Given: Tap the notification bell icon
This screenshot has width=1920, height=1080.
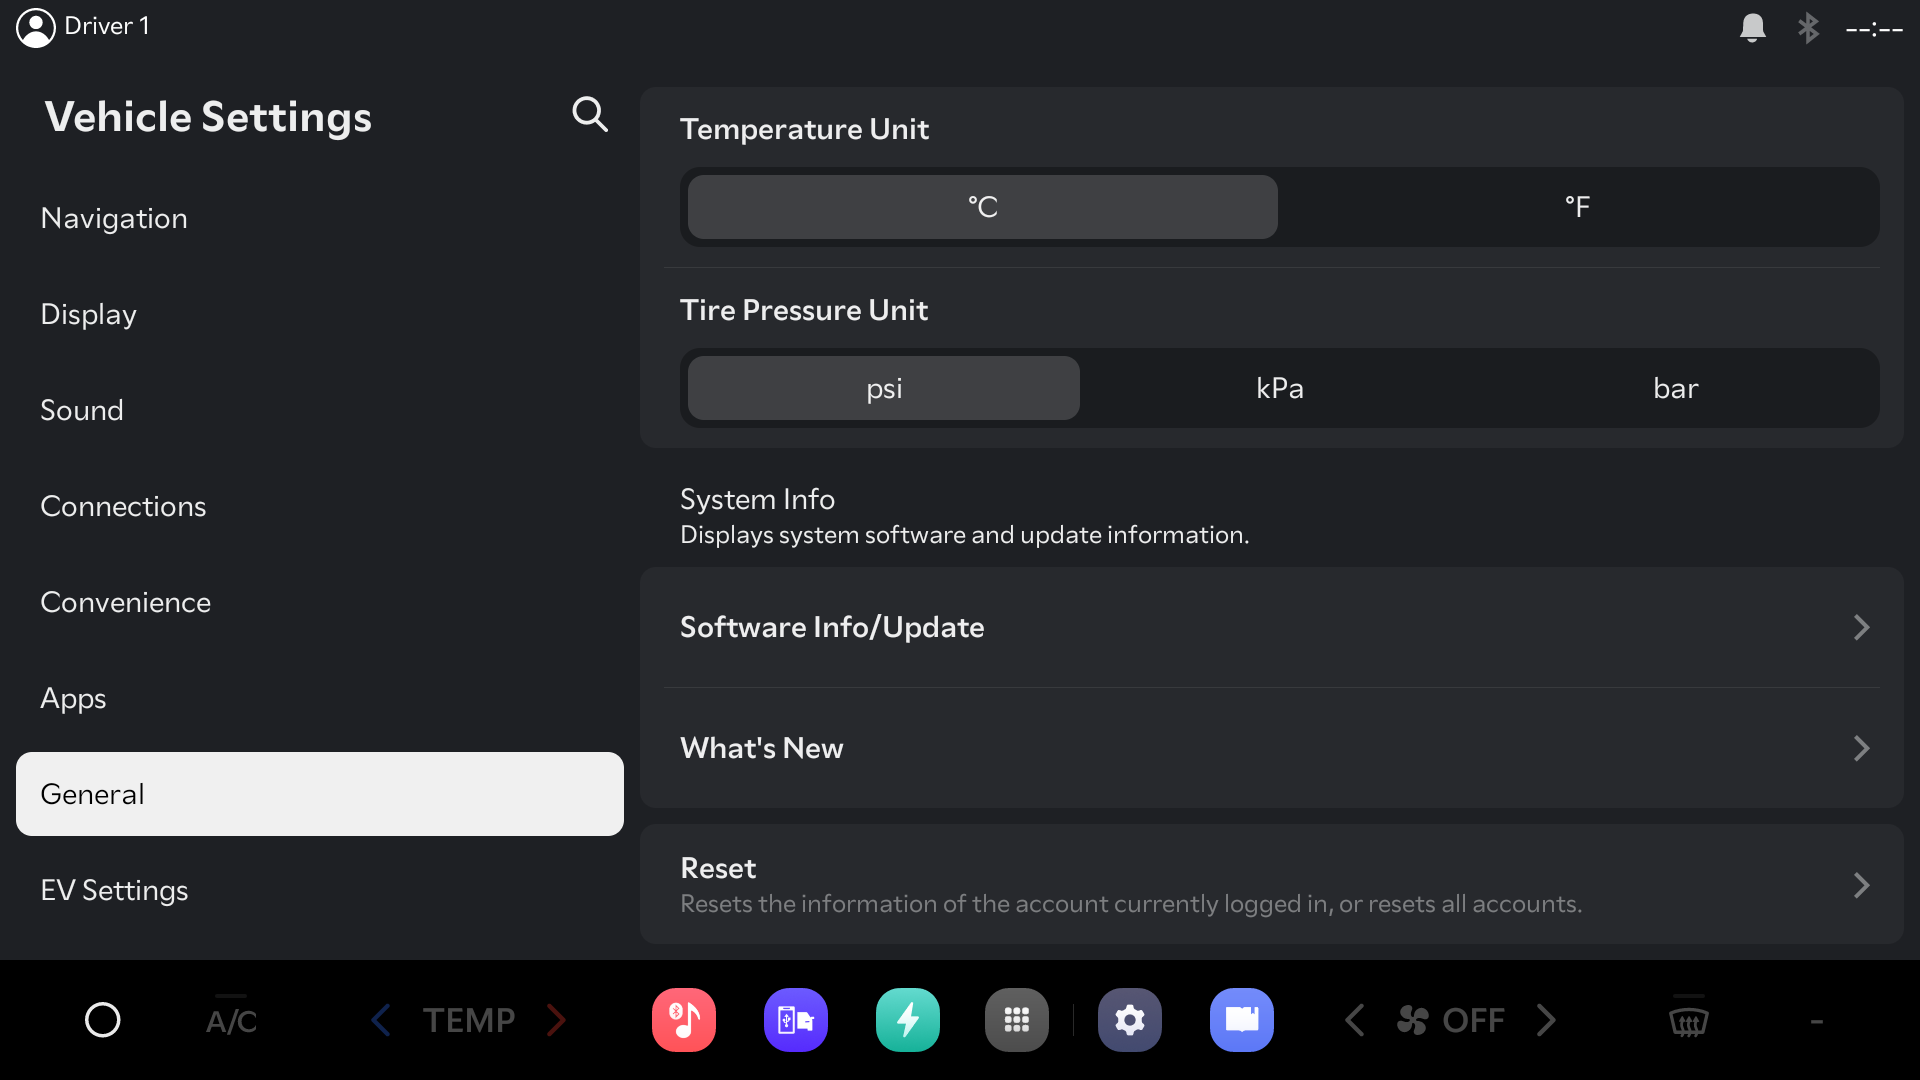Looking at the screenshot, I should (1752, 27).
